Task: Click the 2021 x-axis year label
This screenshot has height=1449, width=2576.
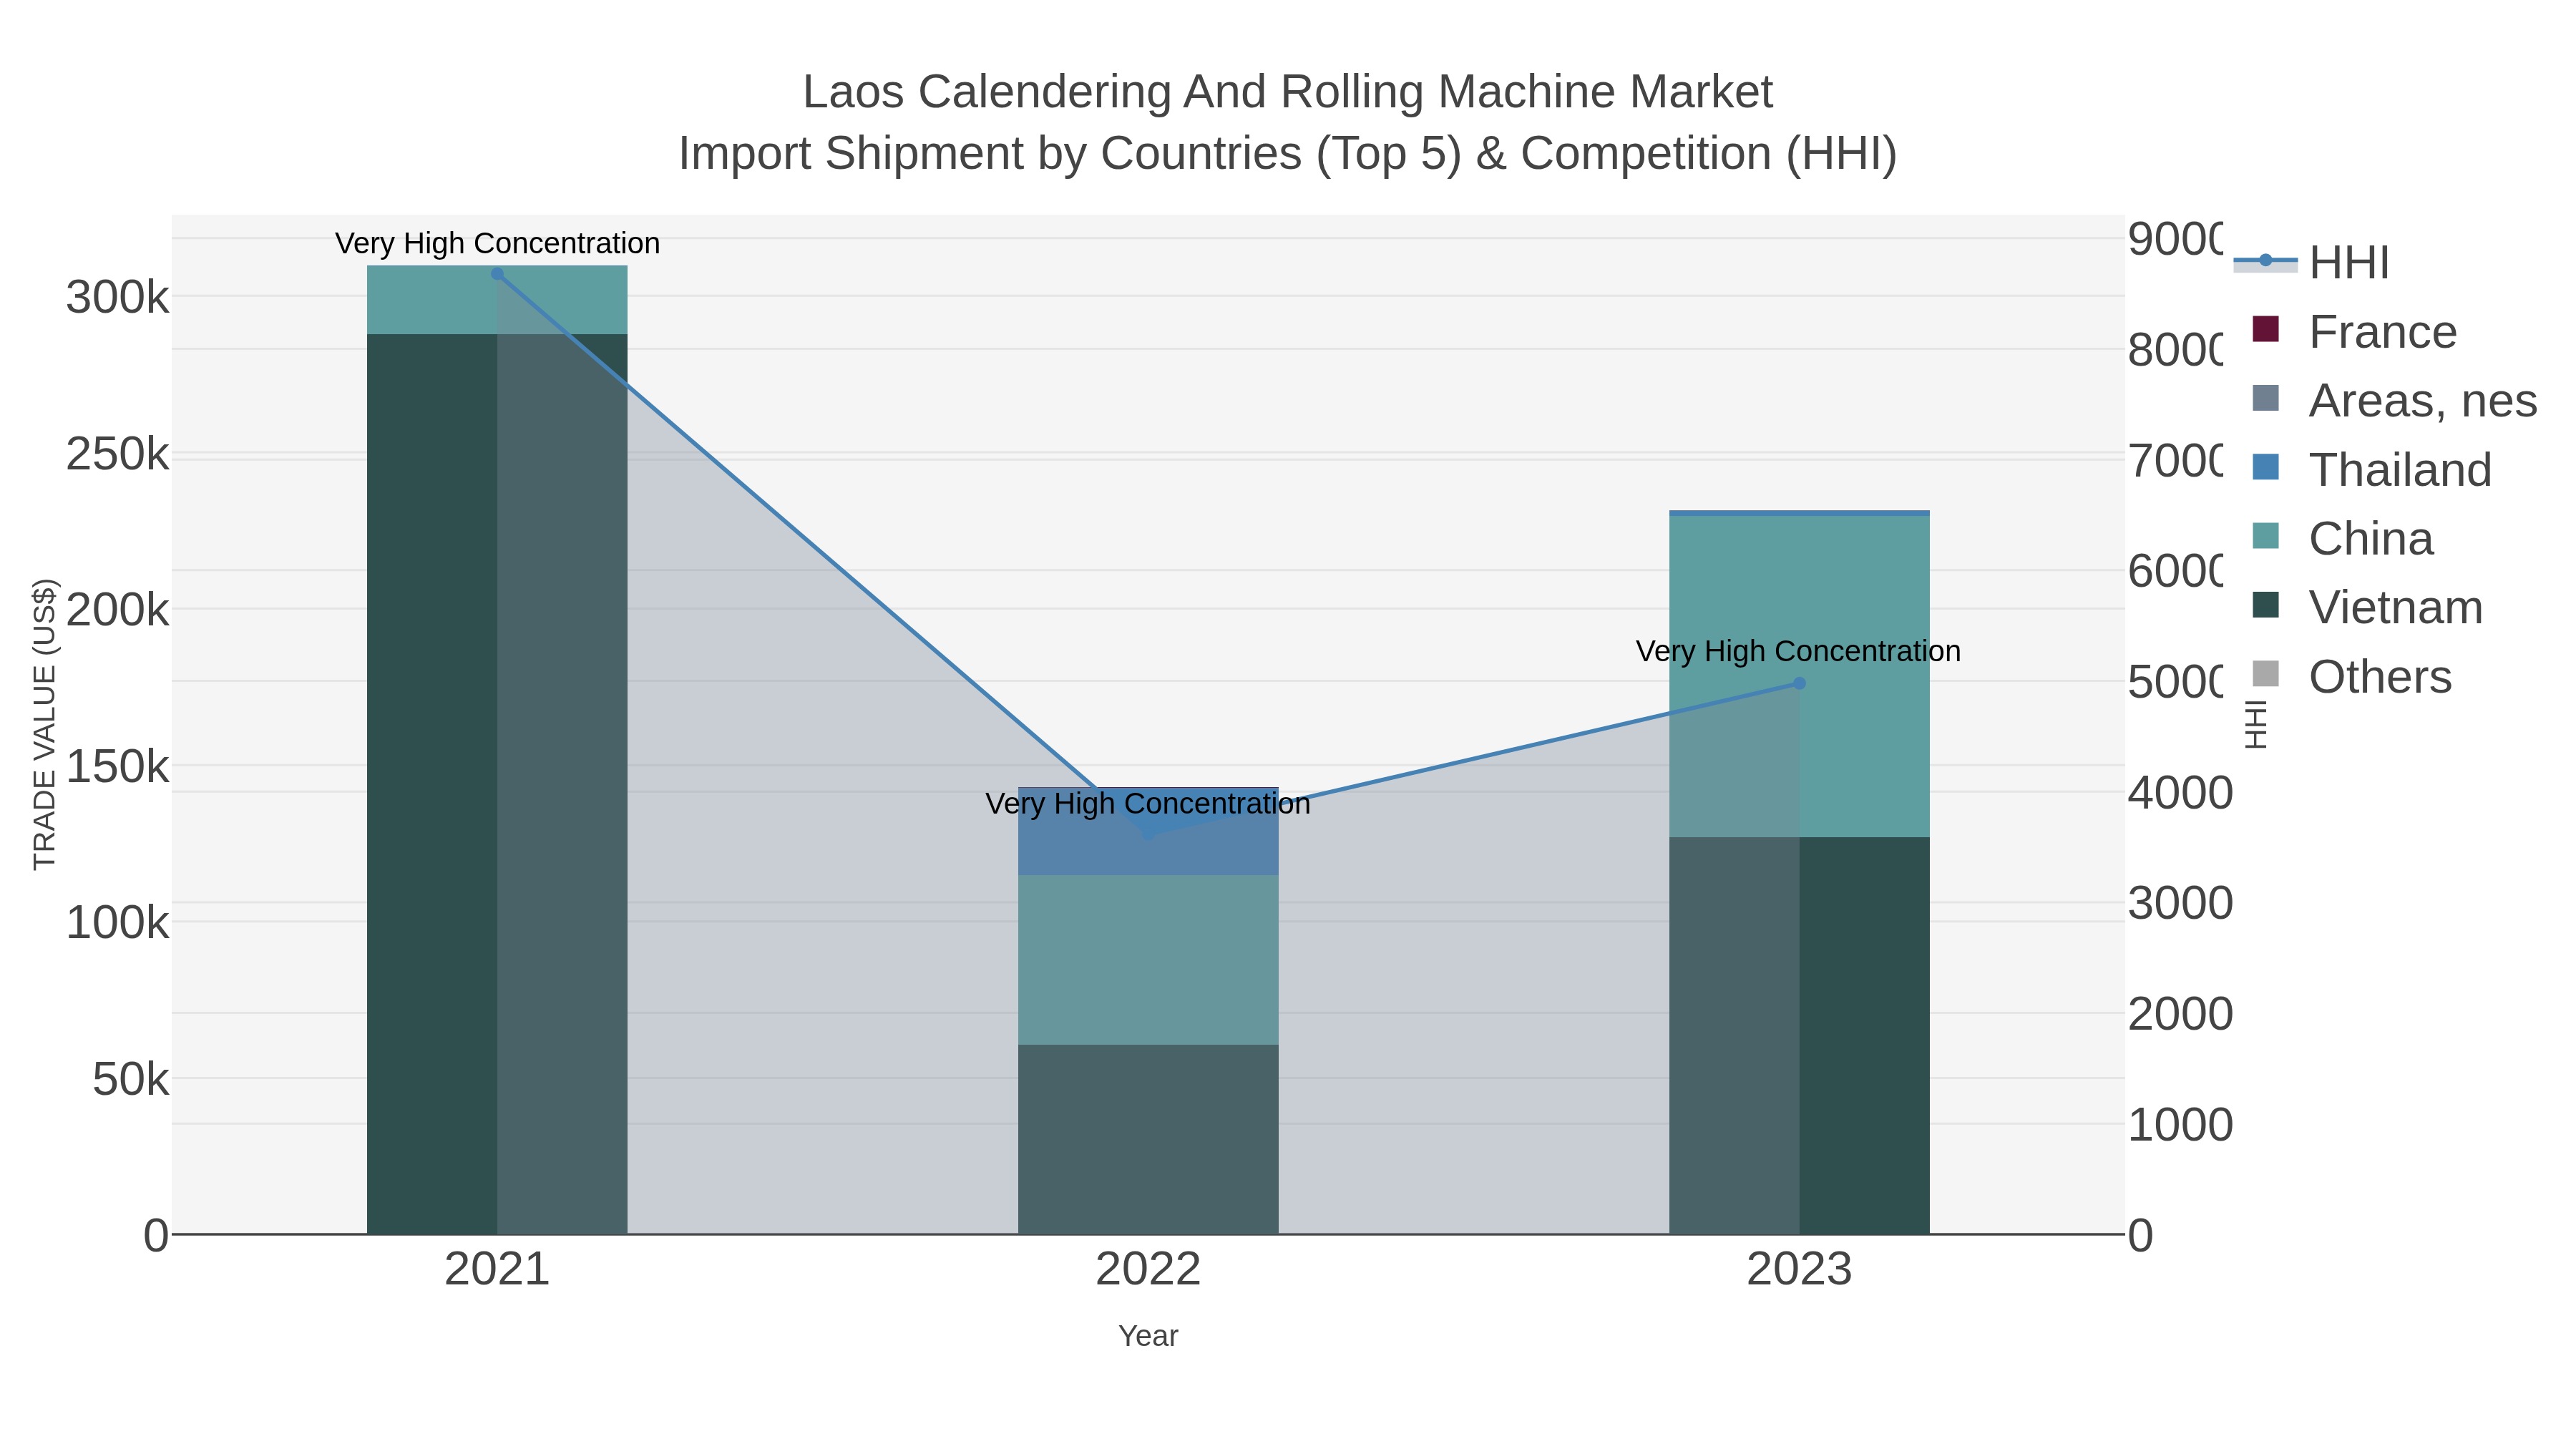Action: (497, 1270)
